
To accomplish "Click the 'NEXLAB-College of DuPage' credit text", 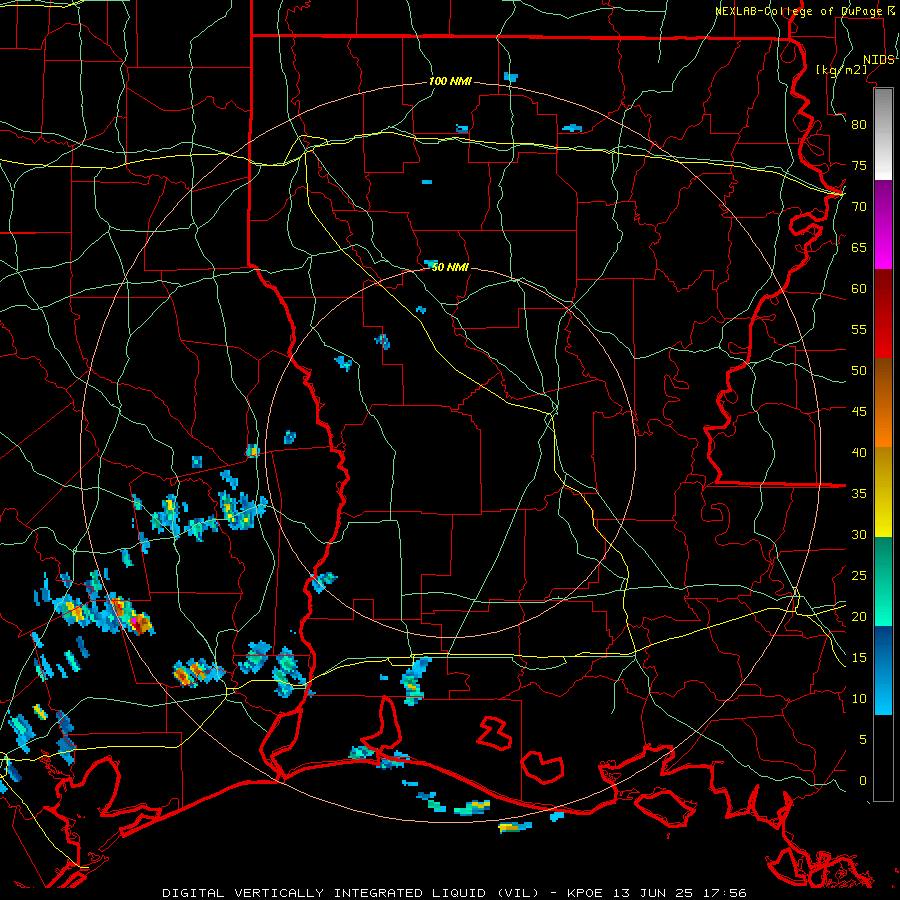I will [800, 11].
